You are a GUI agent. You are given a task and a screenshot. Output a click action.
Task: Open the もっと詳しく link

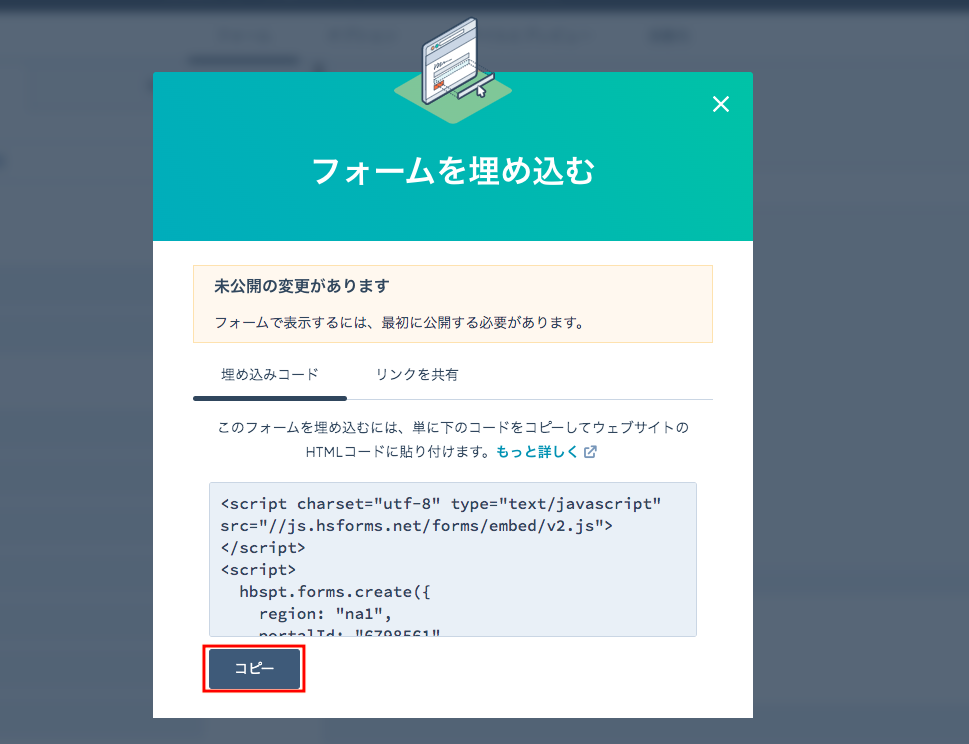[x=537, y=452]
